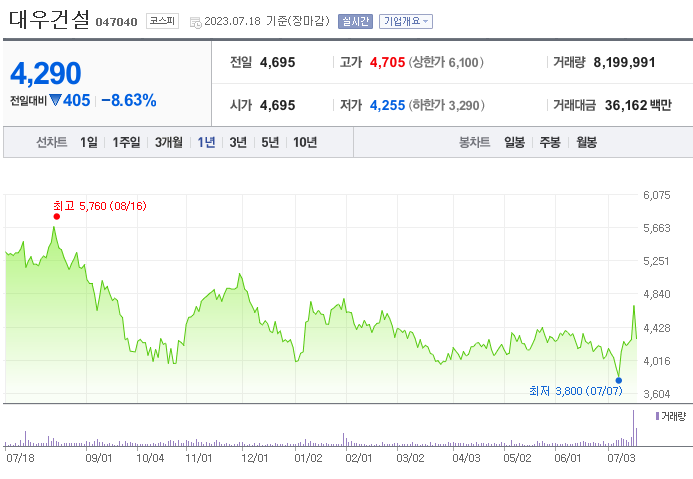
Task: Select the 1일 line chart tab
Action: (x=89, y=142)
